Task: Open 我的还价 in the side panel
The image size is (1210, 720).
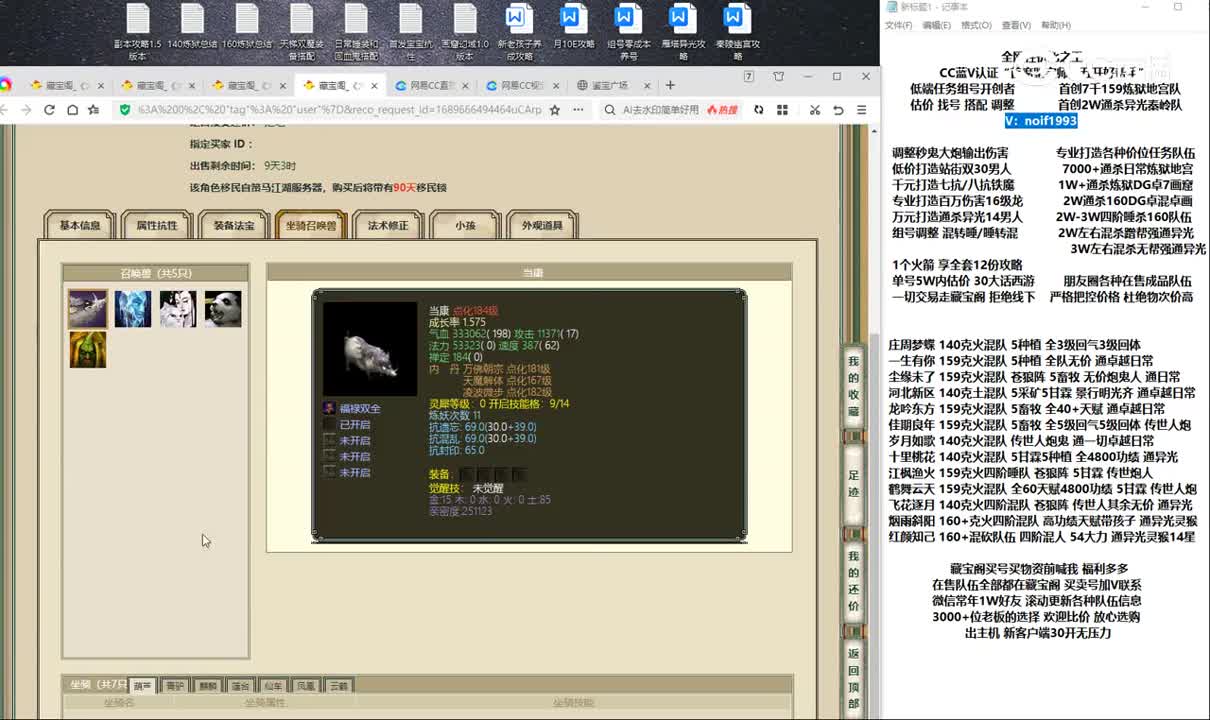Action: tap(853, 581)
